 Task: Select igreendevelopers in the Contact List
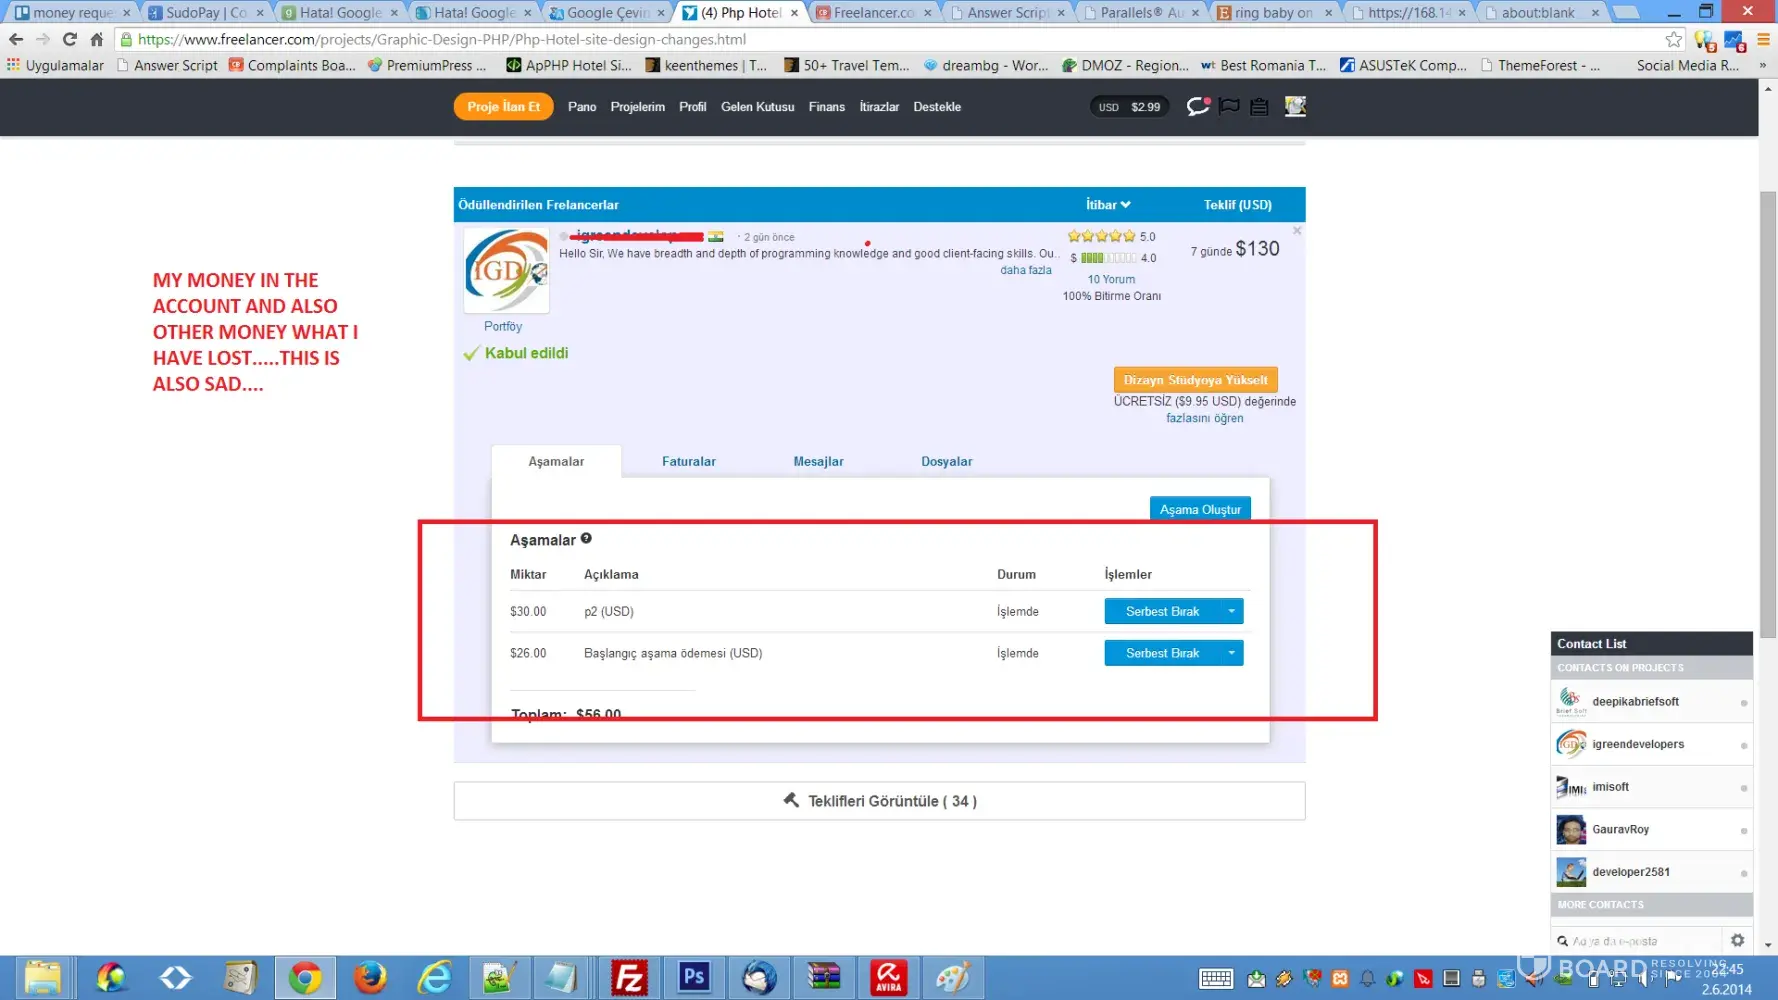(1637, 744)
